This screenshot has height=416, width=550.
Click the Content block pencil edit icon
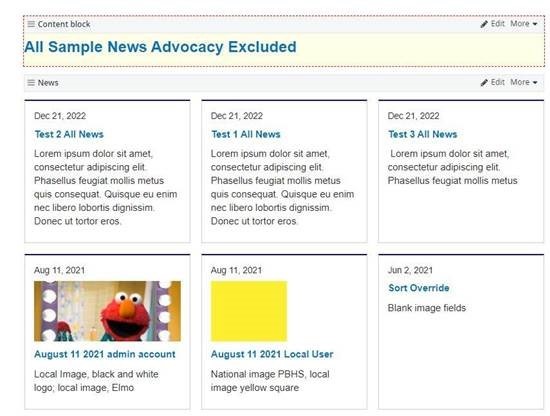pos(484,24)
